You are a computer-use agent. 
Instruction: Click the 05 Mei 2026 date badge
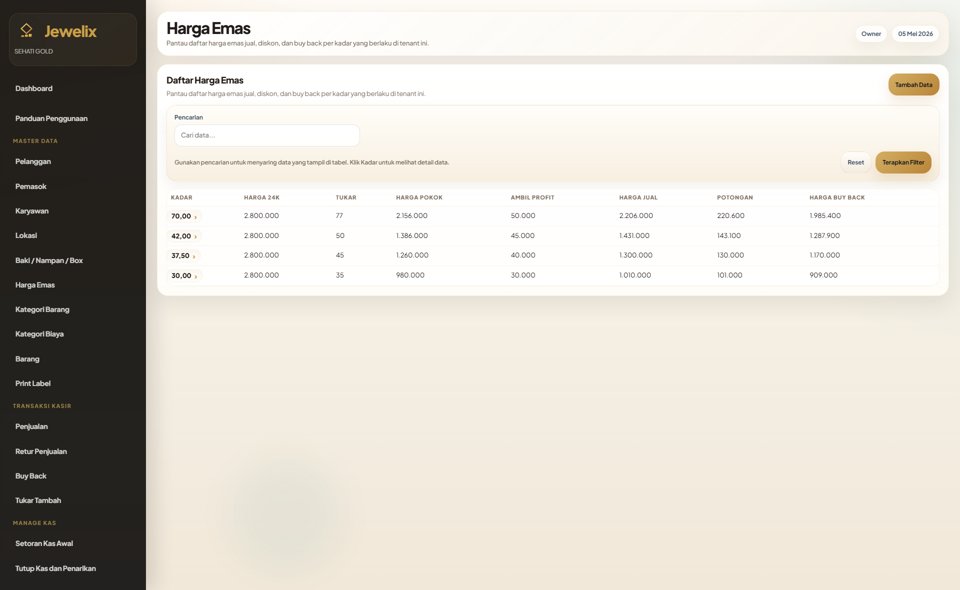915,34
